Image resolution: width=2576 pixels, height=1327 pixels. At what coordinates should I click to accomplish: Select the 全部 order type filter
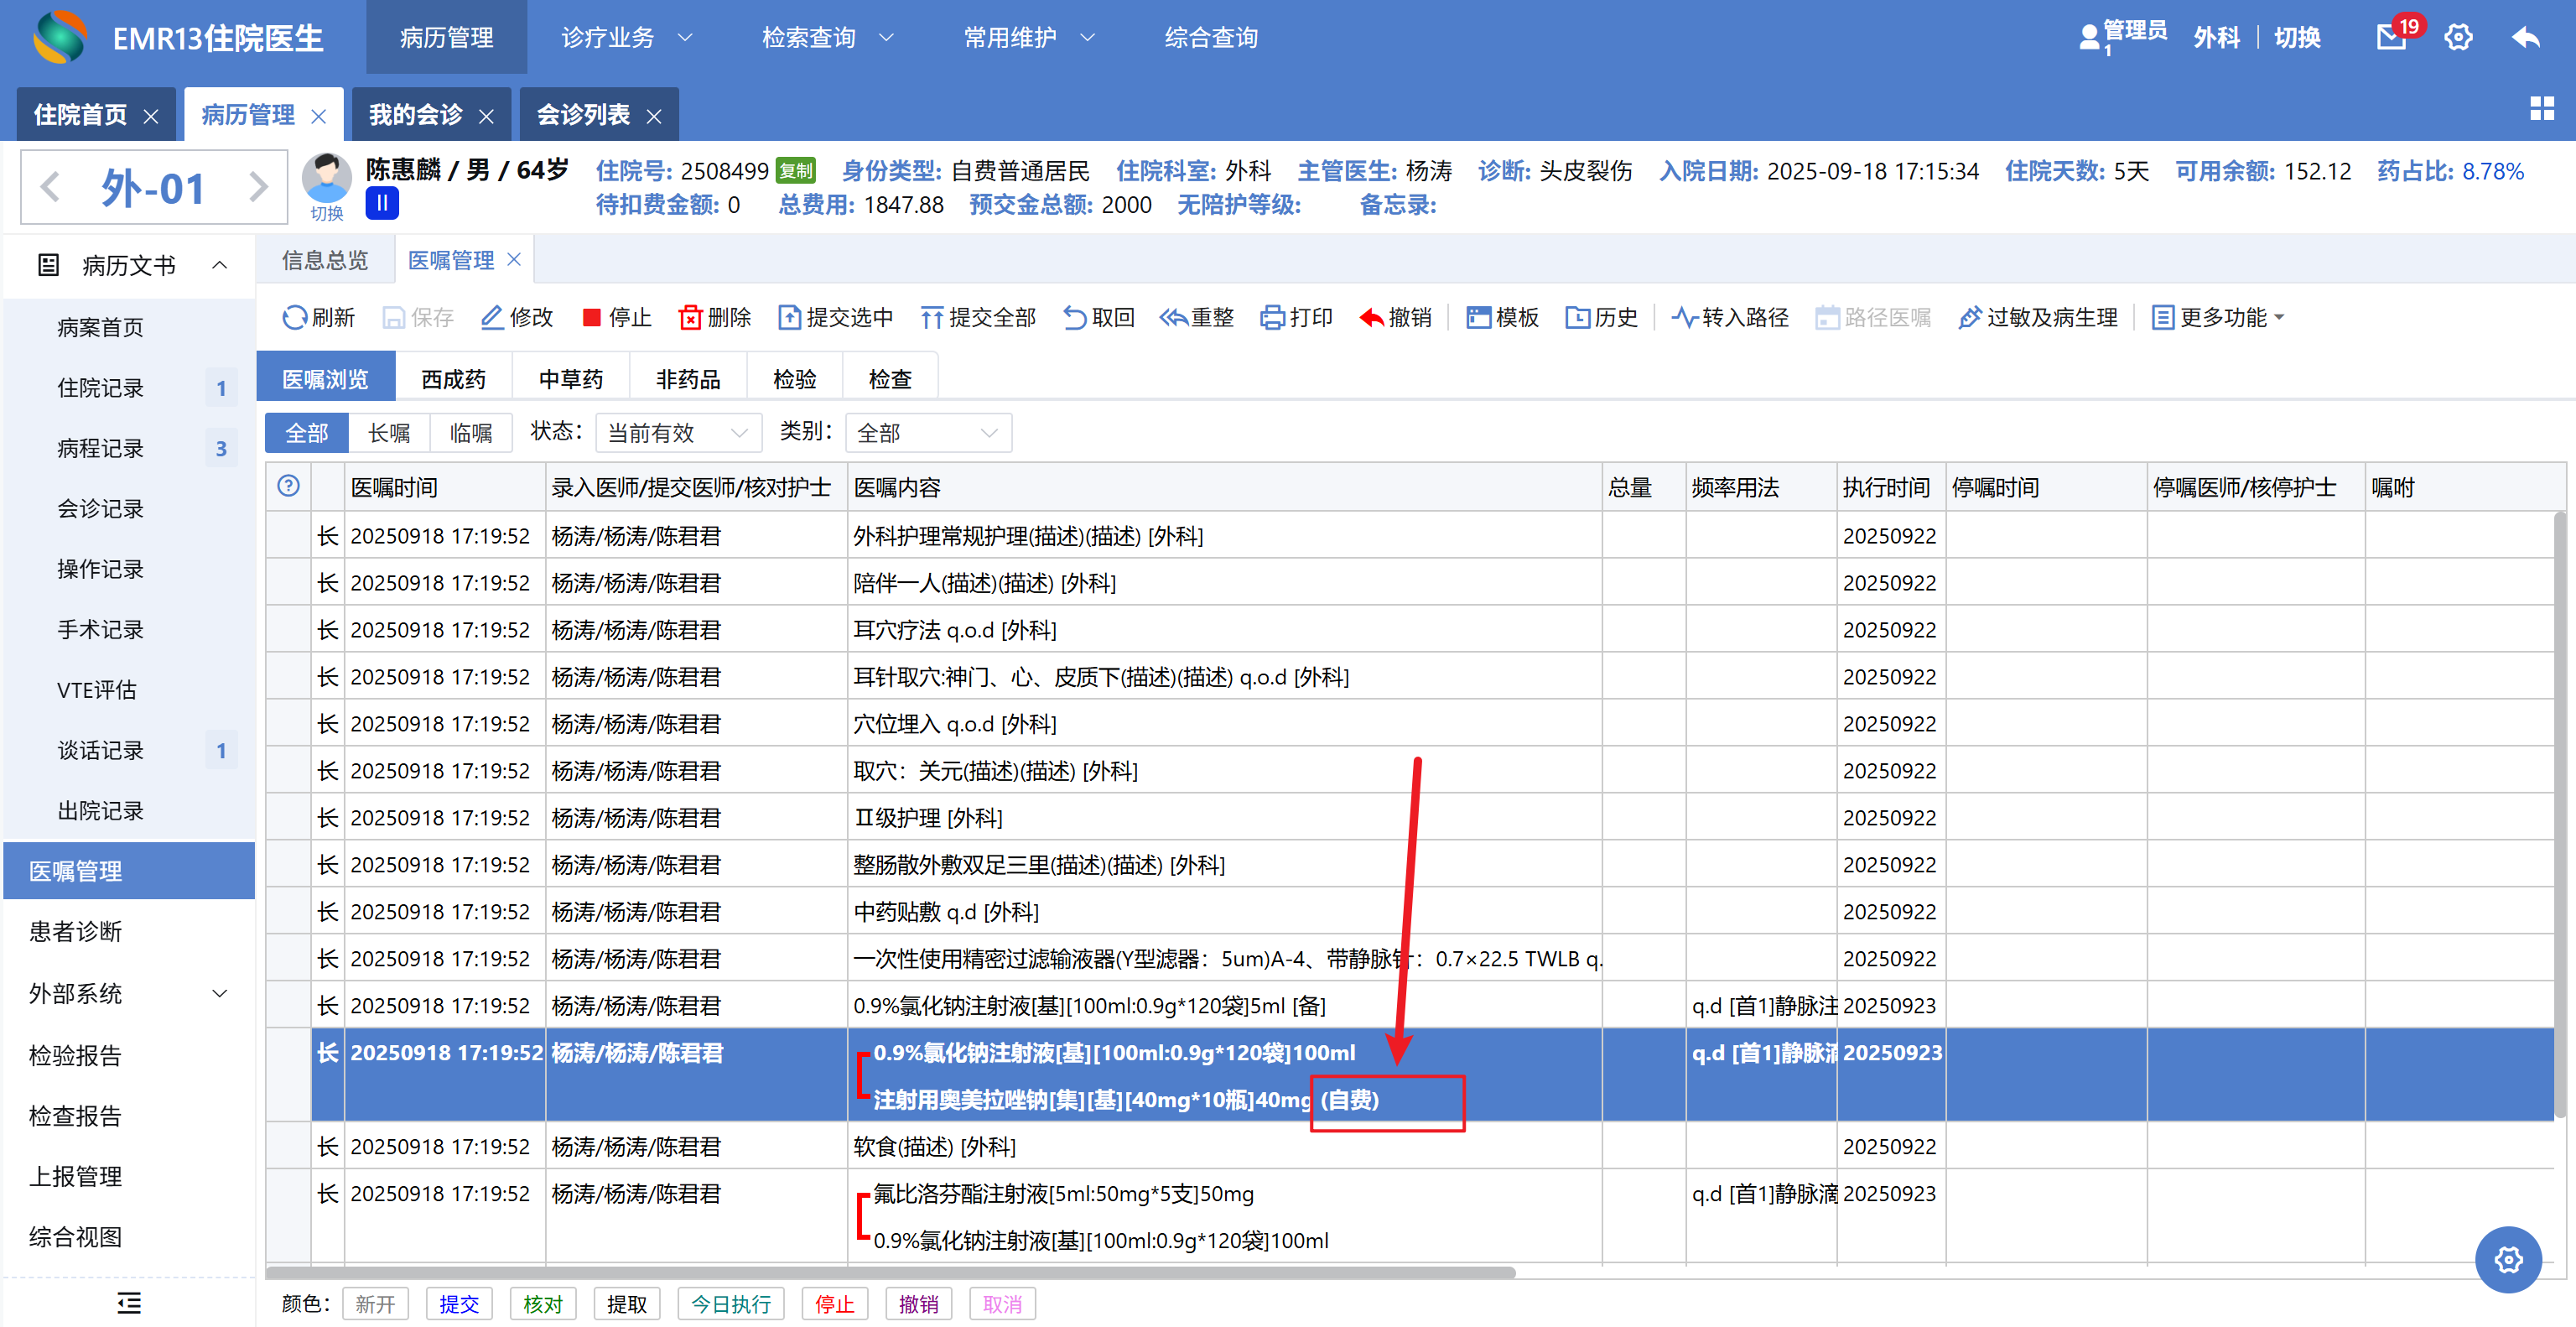pos(307,433)
